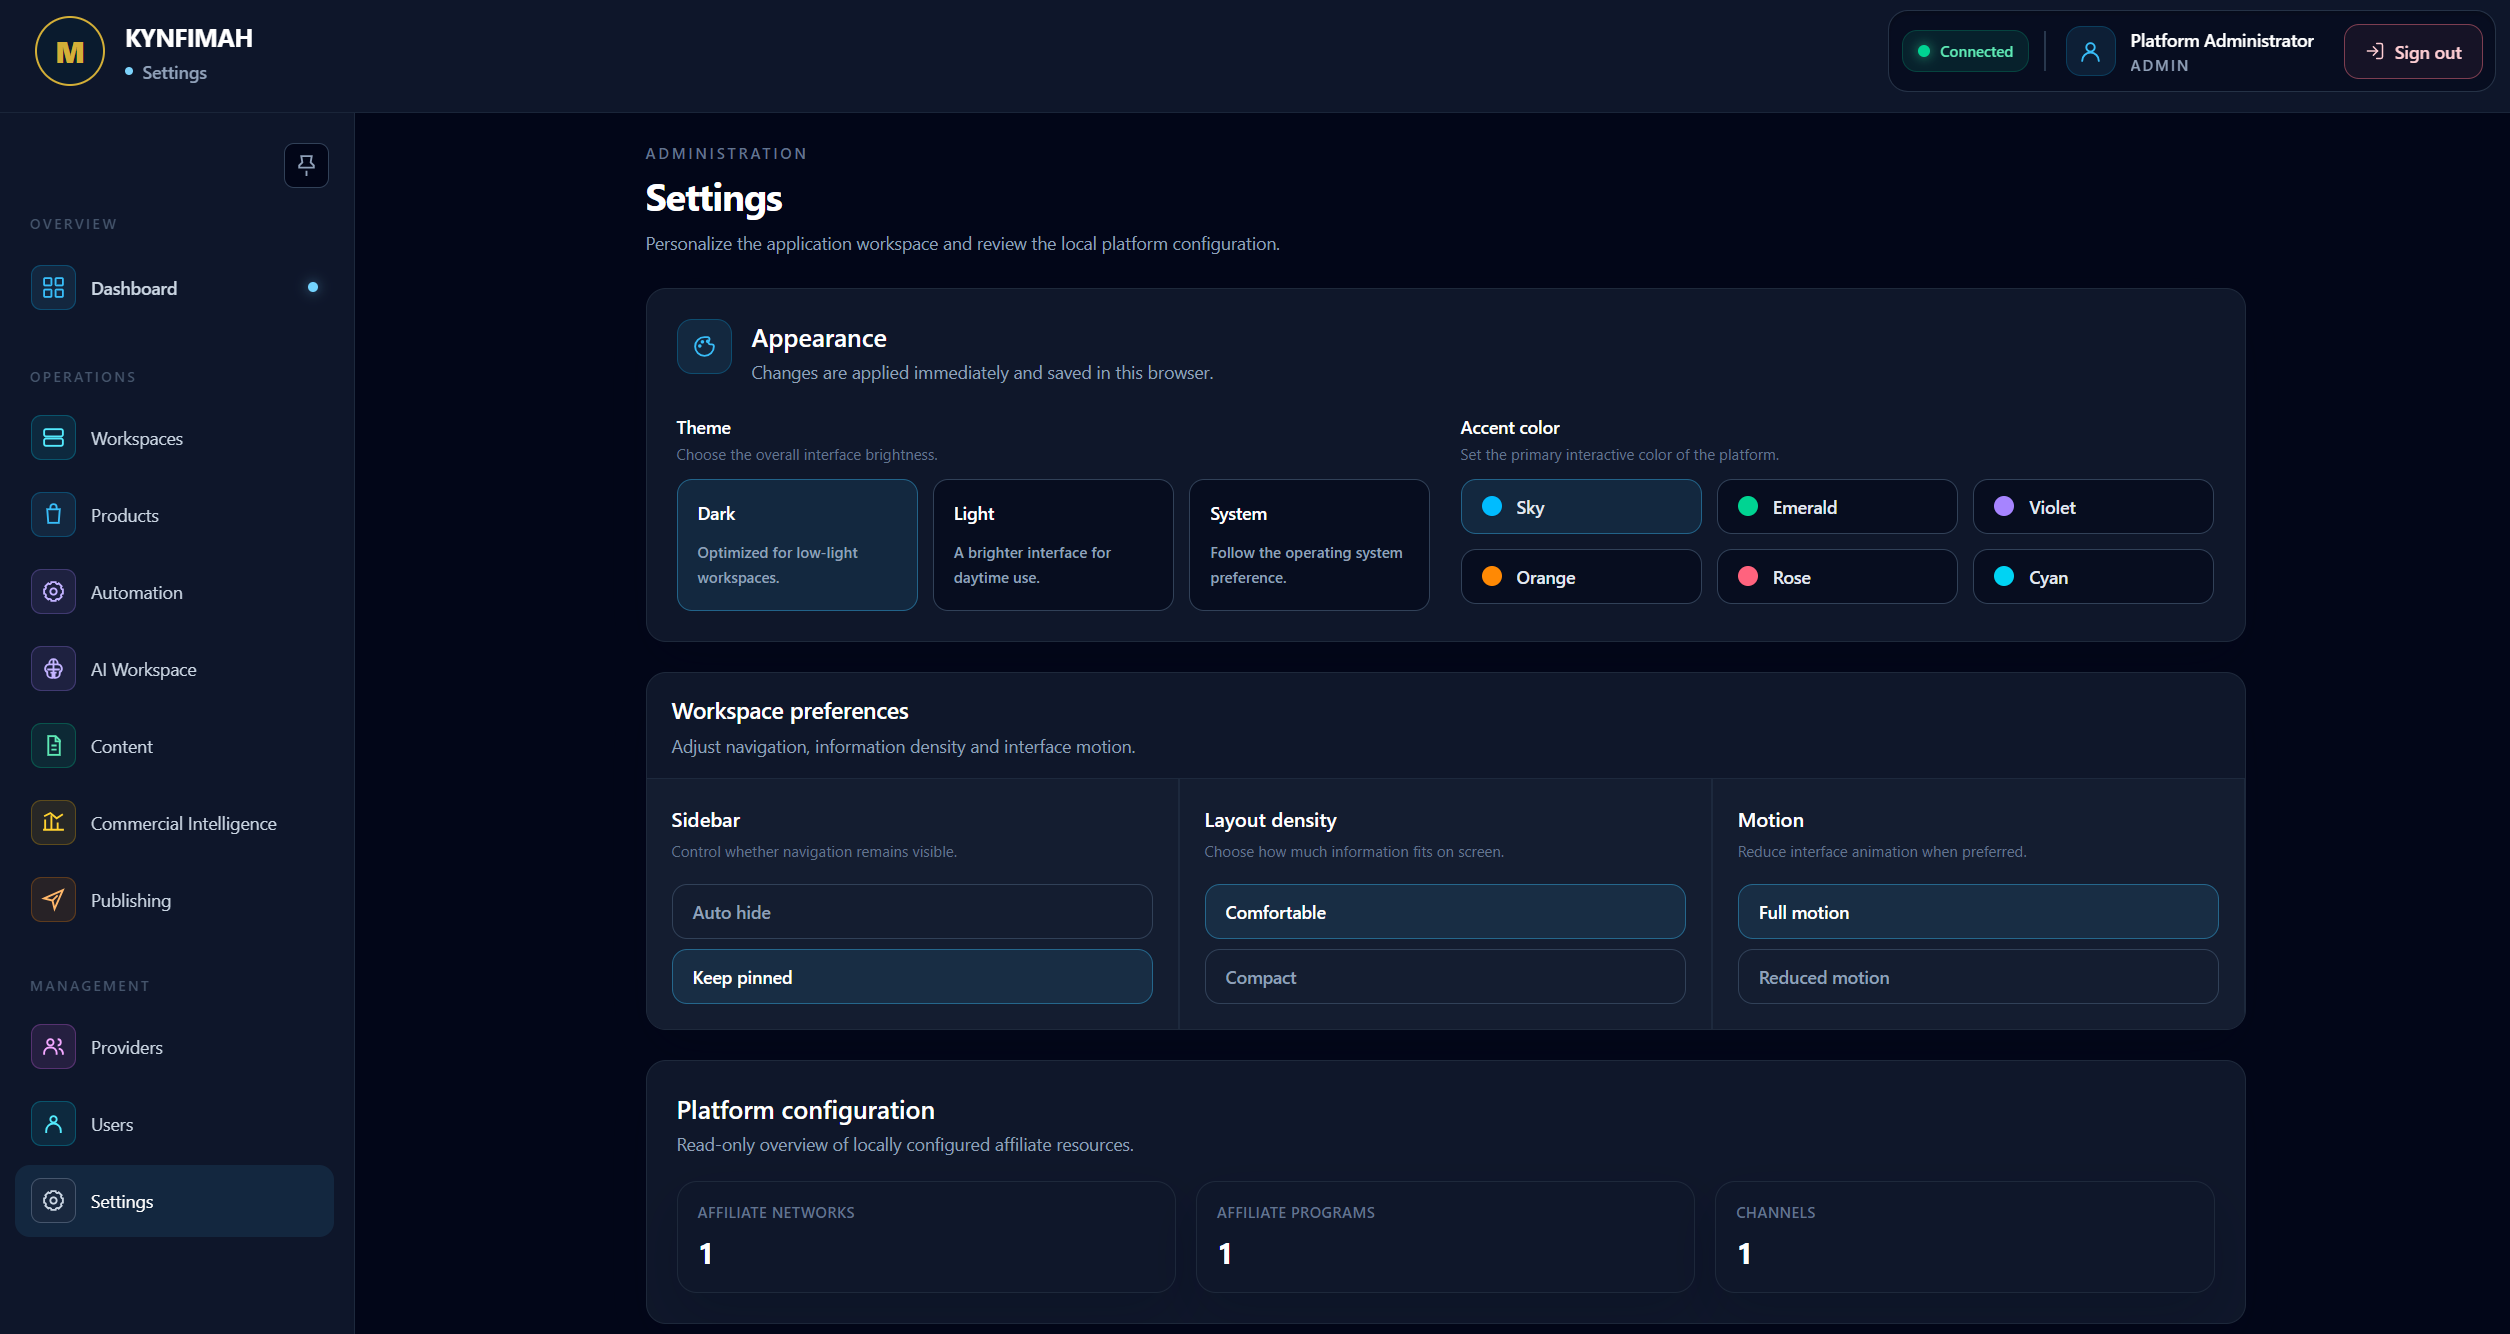Enable Reduced motion setting
Viewport: 2510px width, 1334px height.
point(1978,977)
